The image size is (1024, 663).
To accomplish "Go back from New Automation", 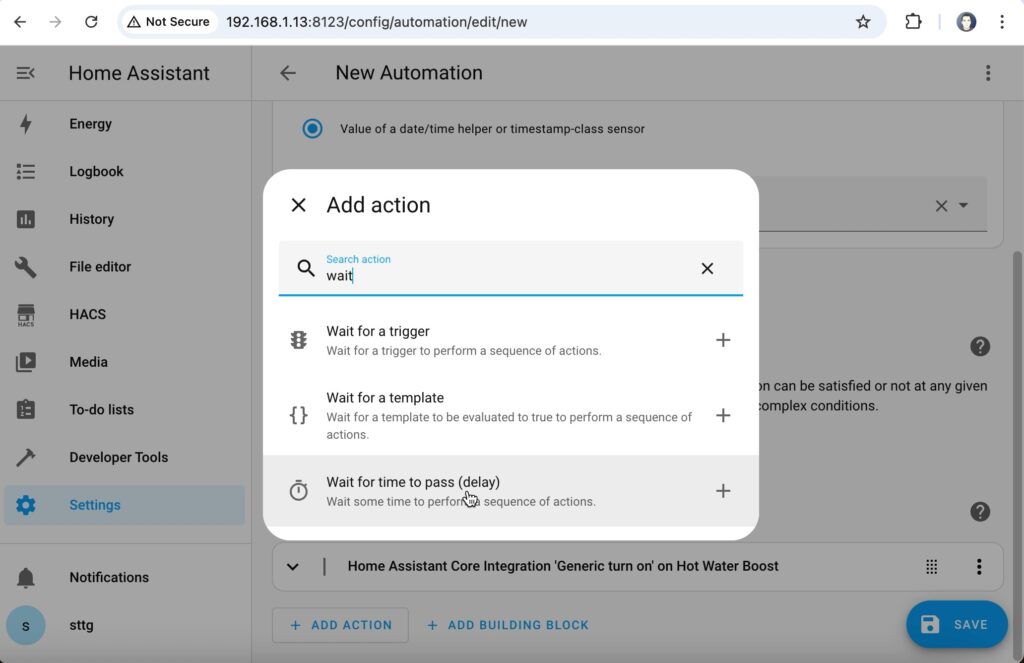I will [x=288, y=73].
